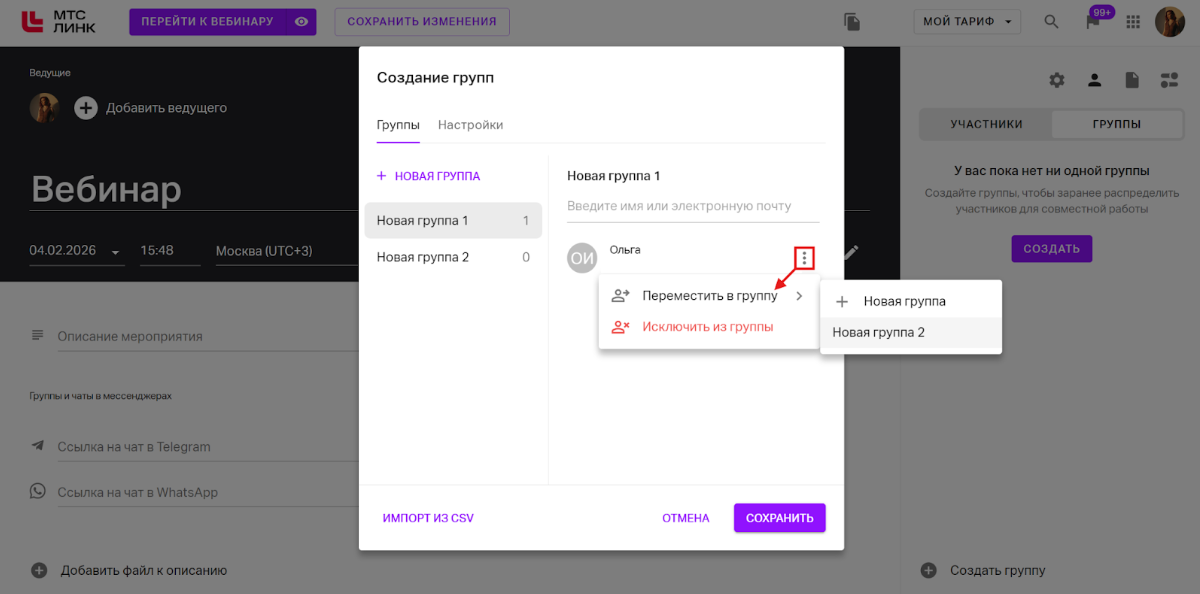This screenshot has width=1200, height=594.
Task: Click the three-dot menu next to Ольга
Action: 804,258
